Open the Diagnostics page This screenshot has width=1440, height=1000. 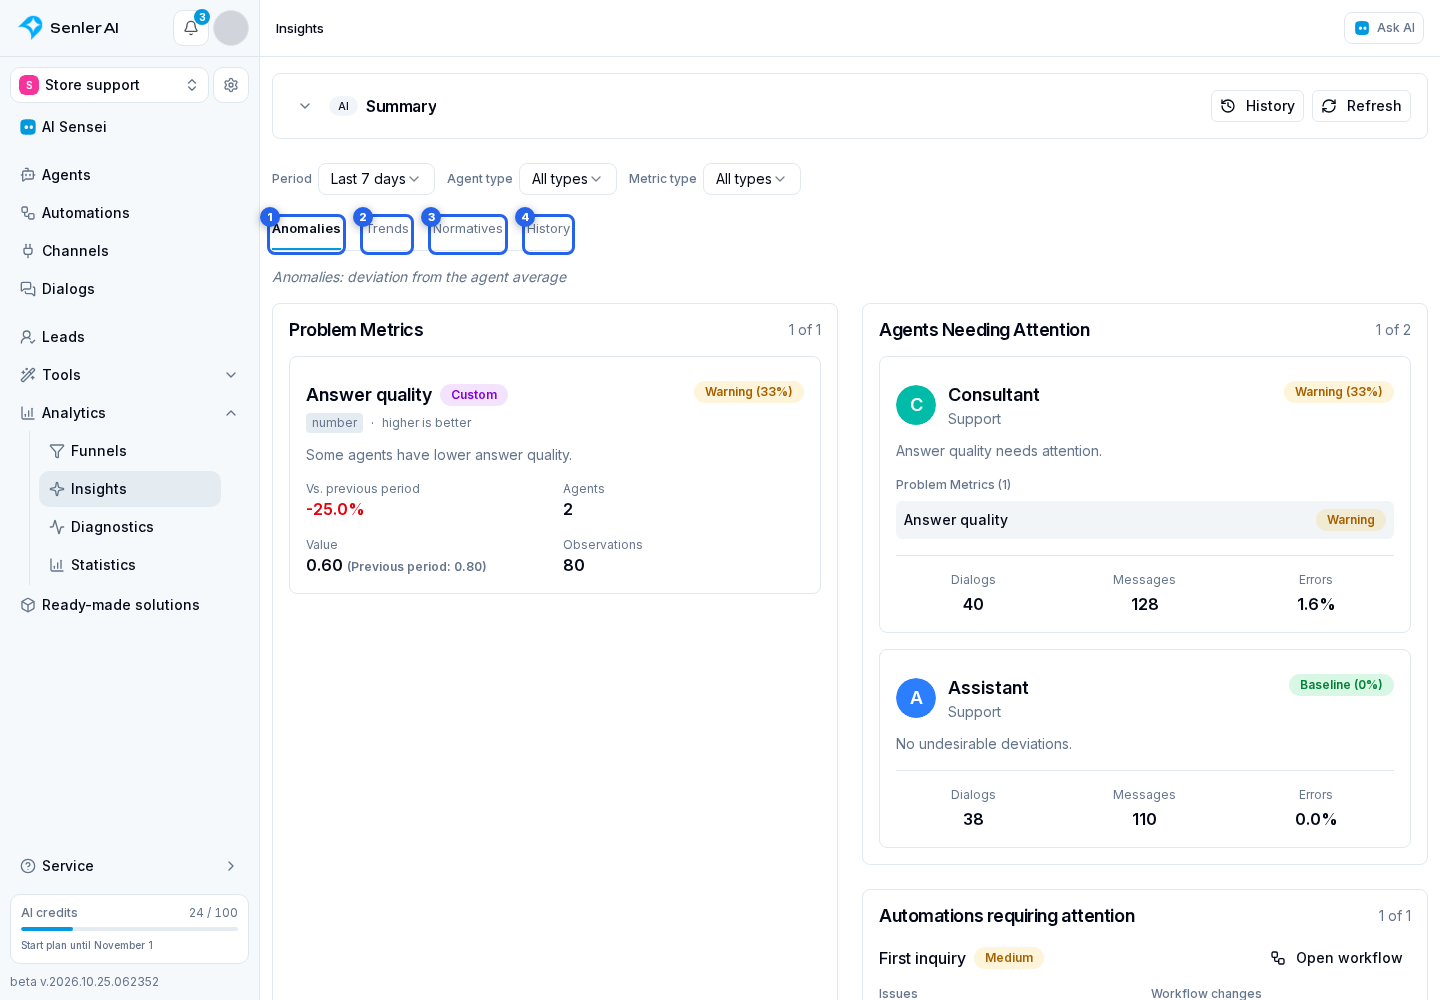click(x=130, y=527)
